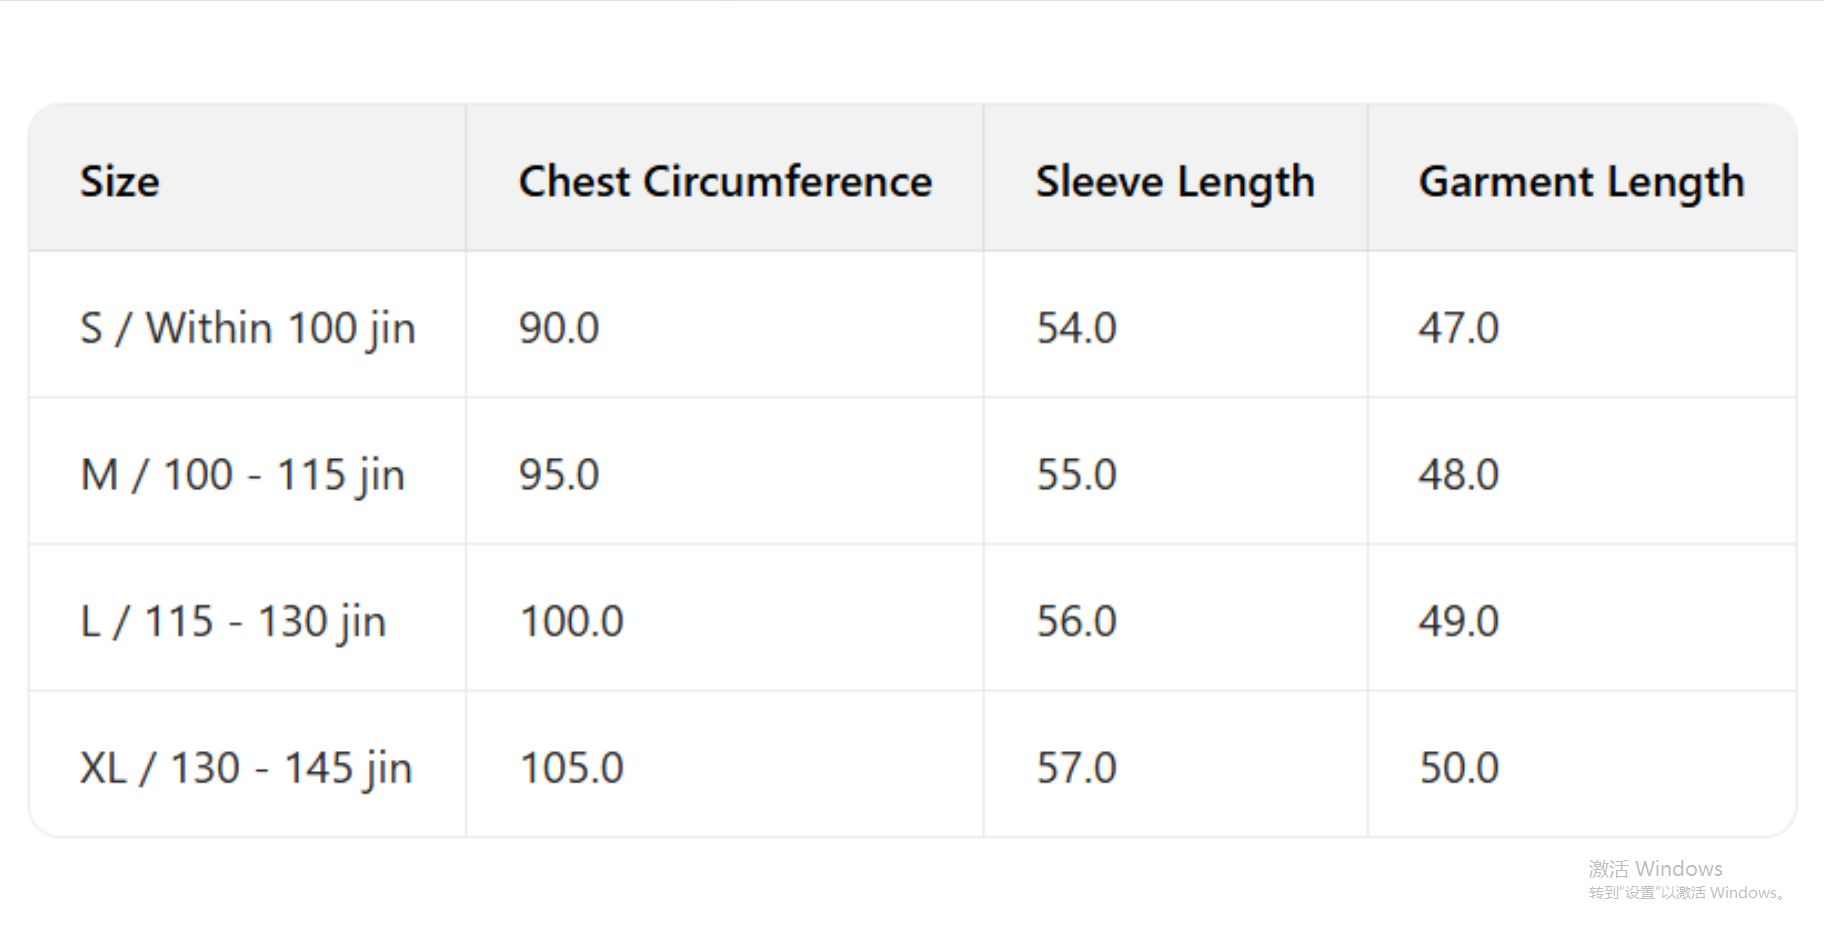Click the Garment Length column header
The image size is (1824, 936).
(x=1581, y=182)
